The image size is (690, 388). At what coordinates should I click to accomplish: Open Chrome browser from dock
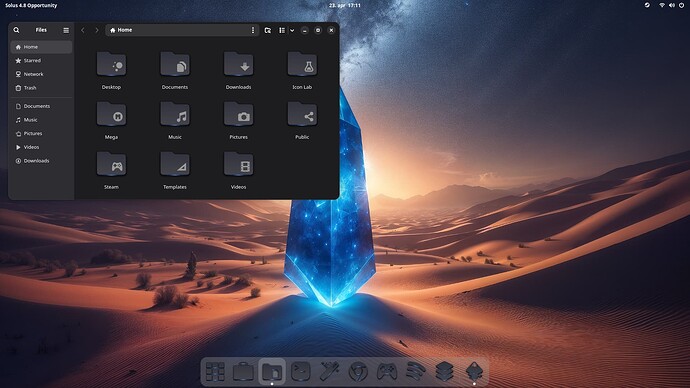click(x=358, y=372)
